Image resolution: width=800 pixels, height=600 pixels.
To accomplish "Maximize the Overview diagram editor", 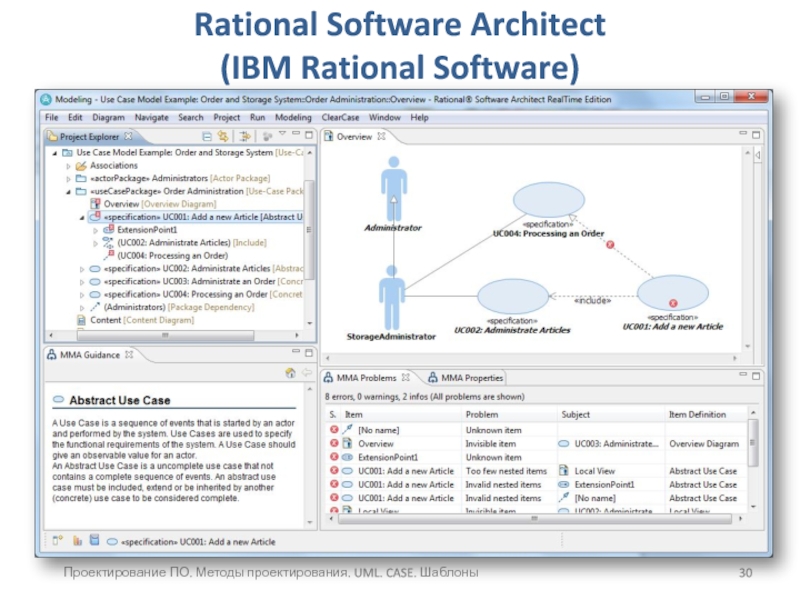I will (x=756, y=135).
